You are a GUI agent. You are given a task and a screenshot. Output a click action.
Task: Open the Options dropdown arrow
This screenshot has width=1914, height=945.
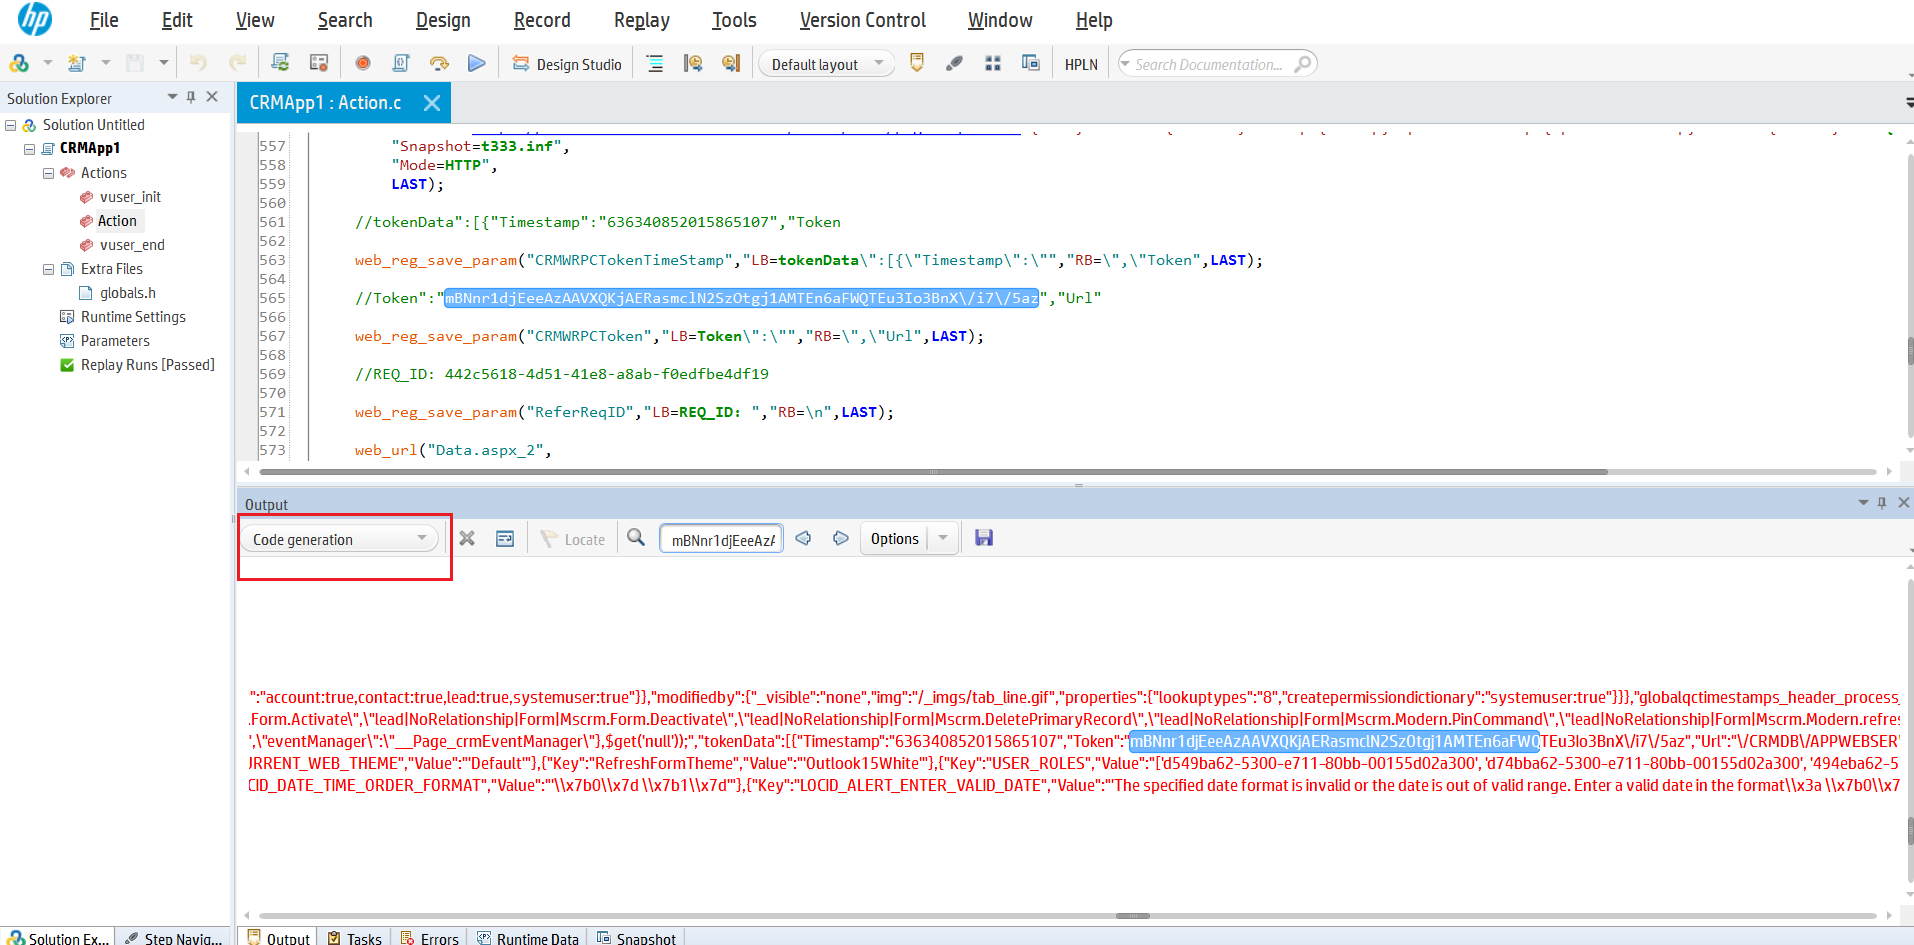click(x=943, y=539)
